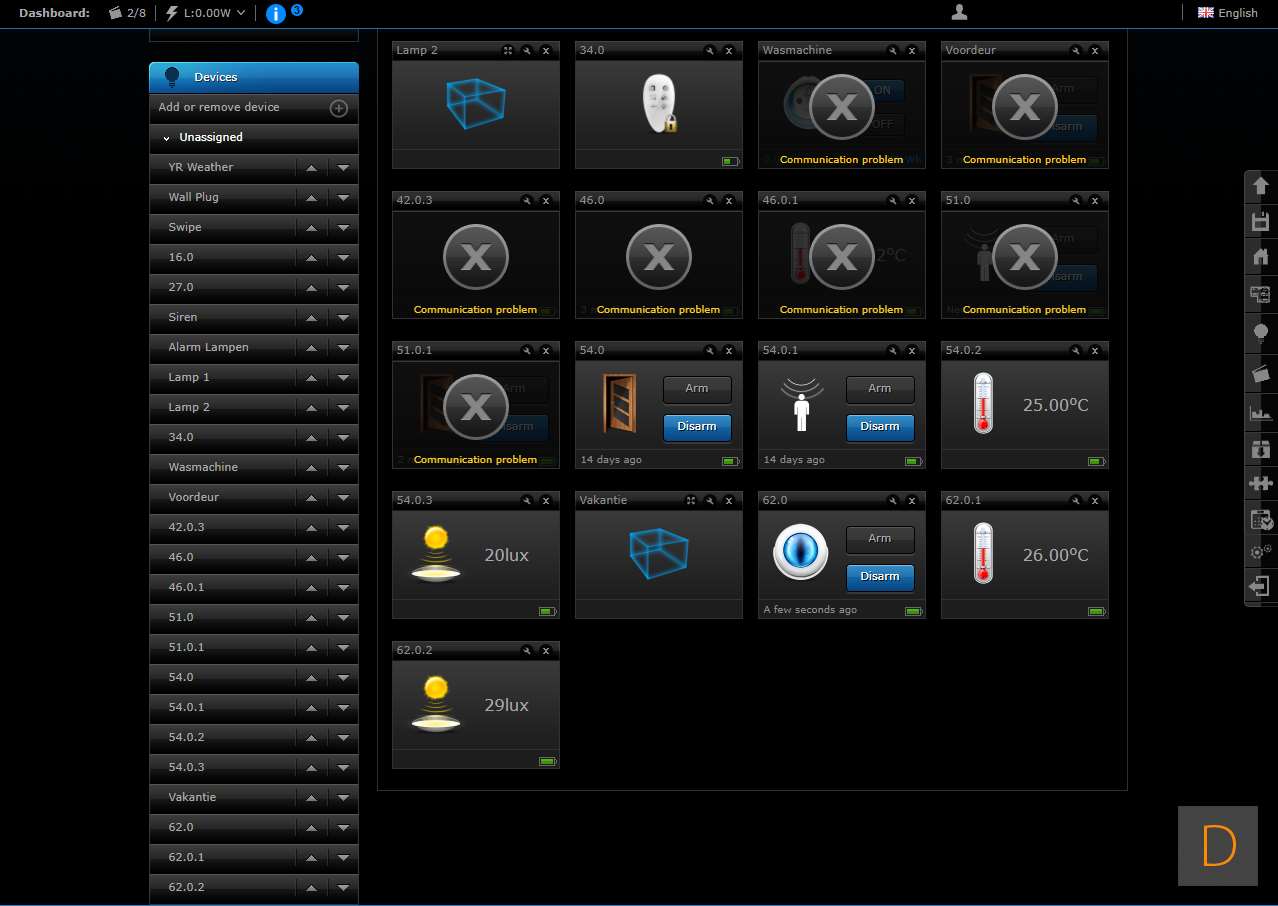Viewport: 1278px width, 906px height.
Task: Click the X overlay on the 42.0.3 widget
Action: [x=476, y=257]
